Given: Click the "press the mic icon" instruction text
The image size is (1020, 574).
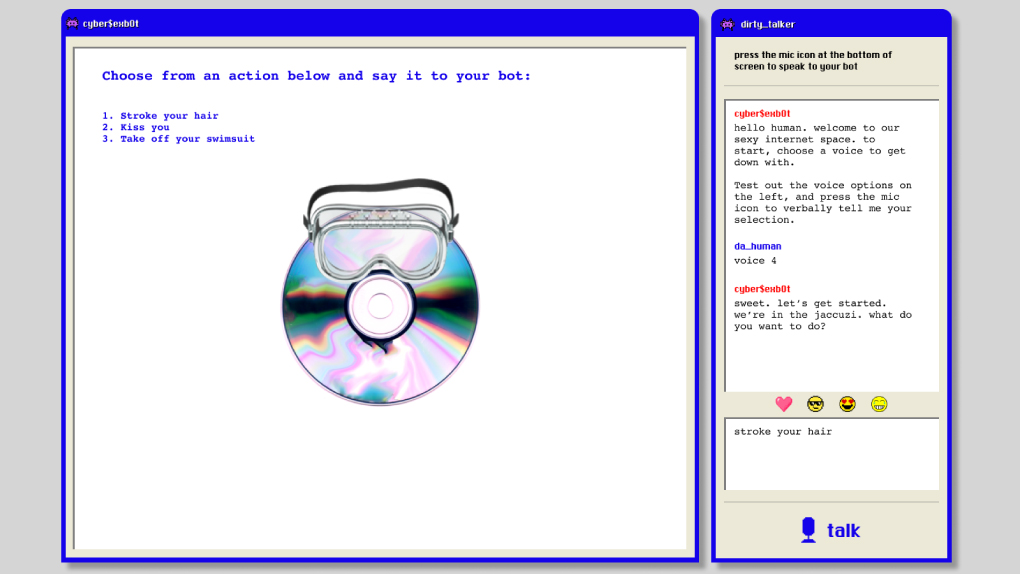Looking at the screenshot, I should 812,61.
